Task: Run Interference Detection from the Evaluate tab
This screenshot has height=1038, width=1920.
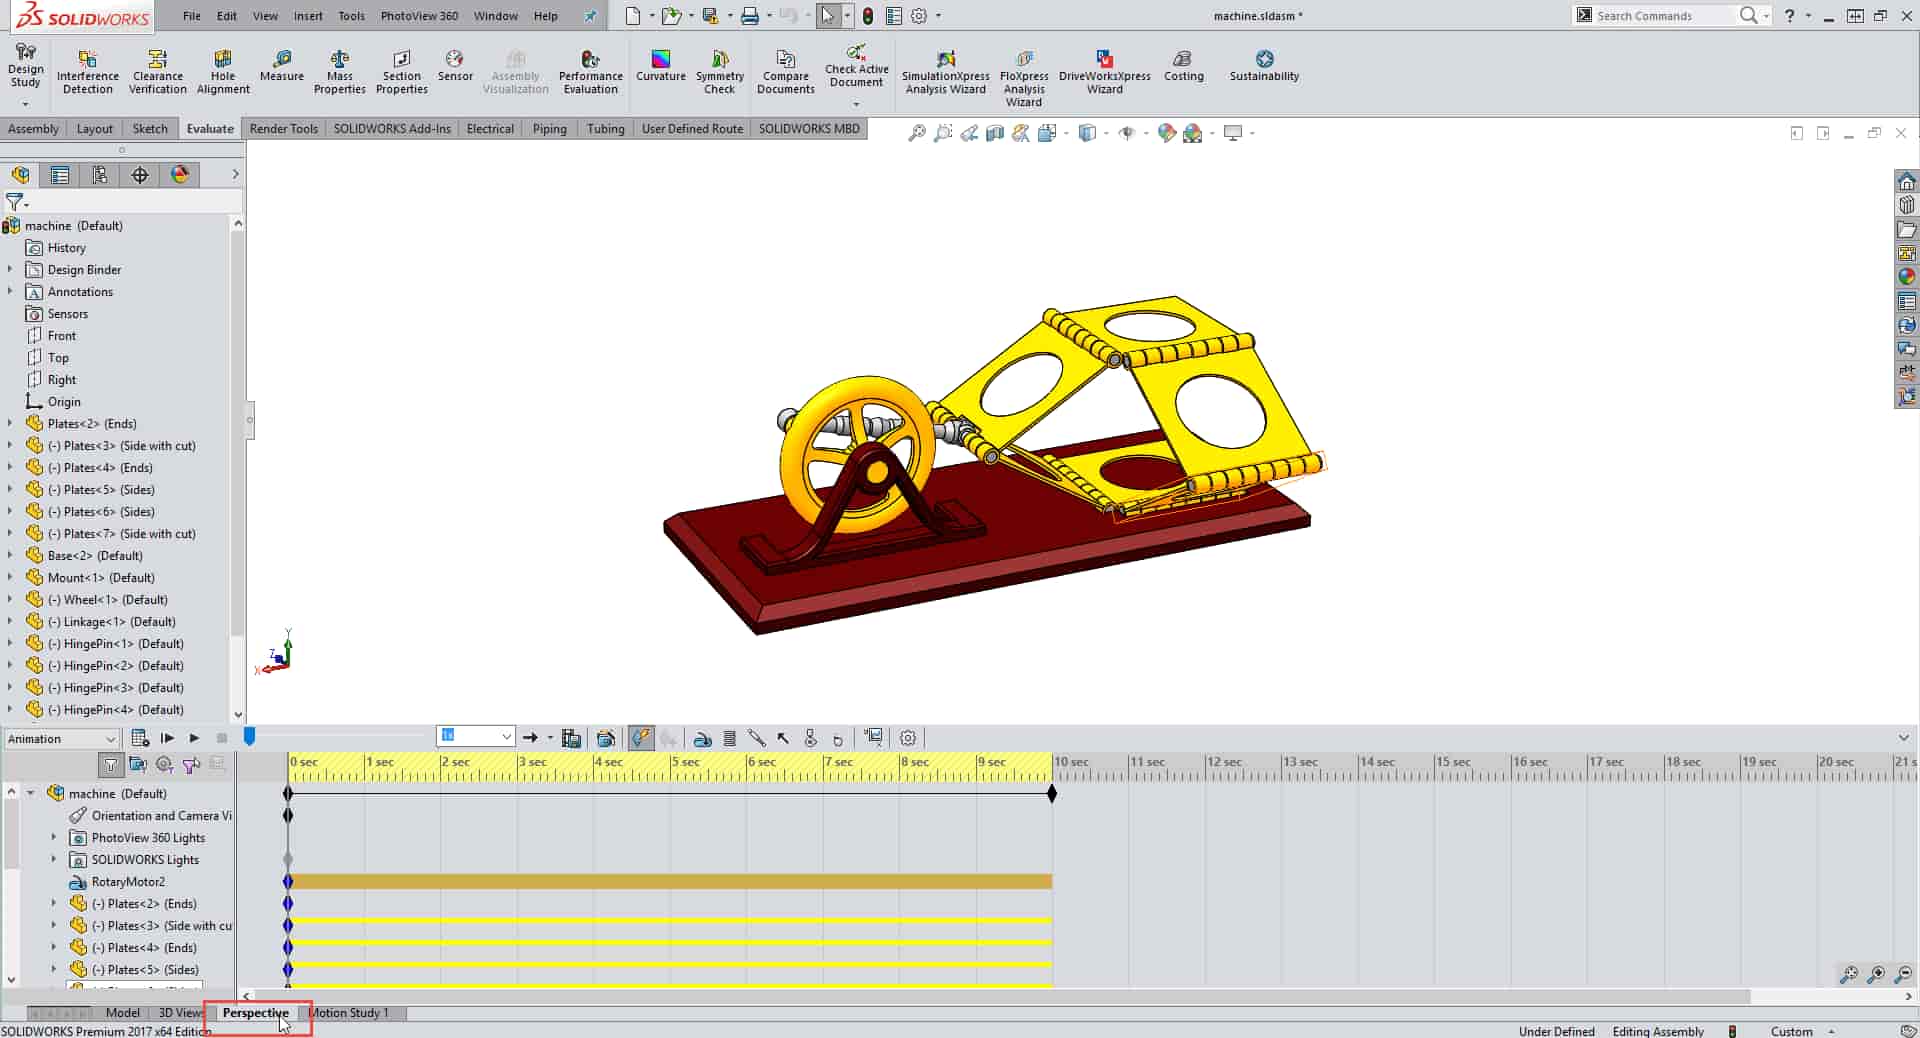Action: (x=87, y=70)
